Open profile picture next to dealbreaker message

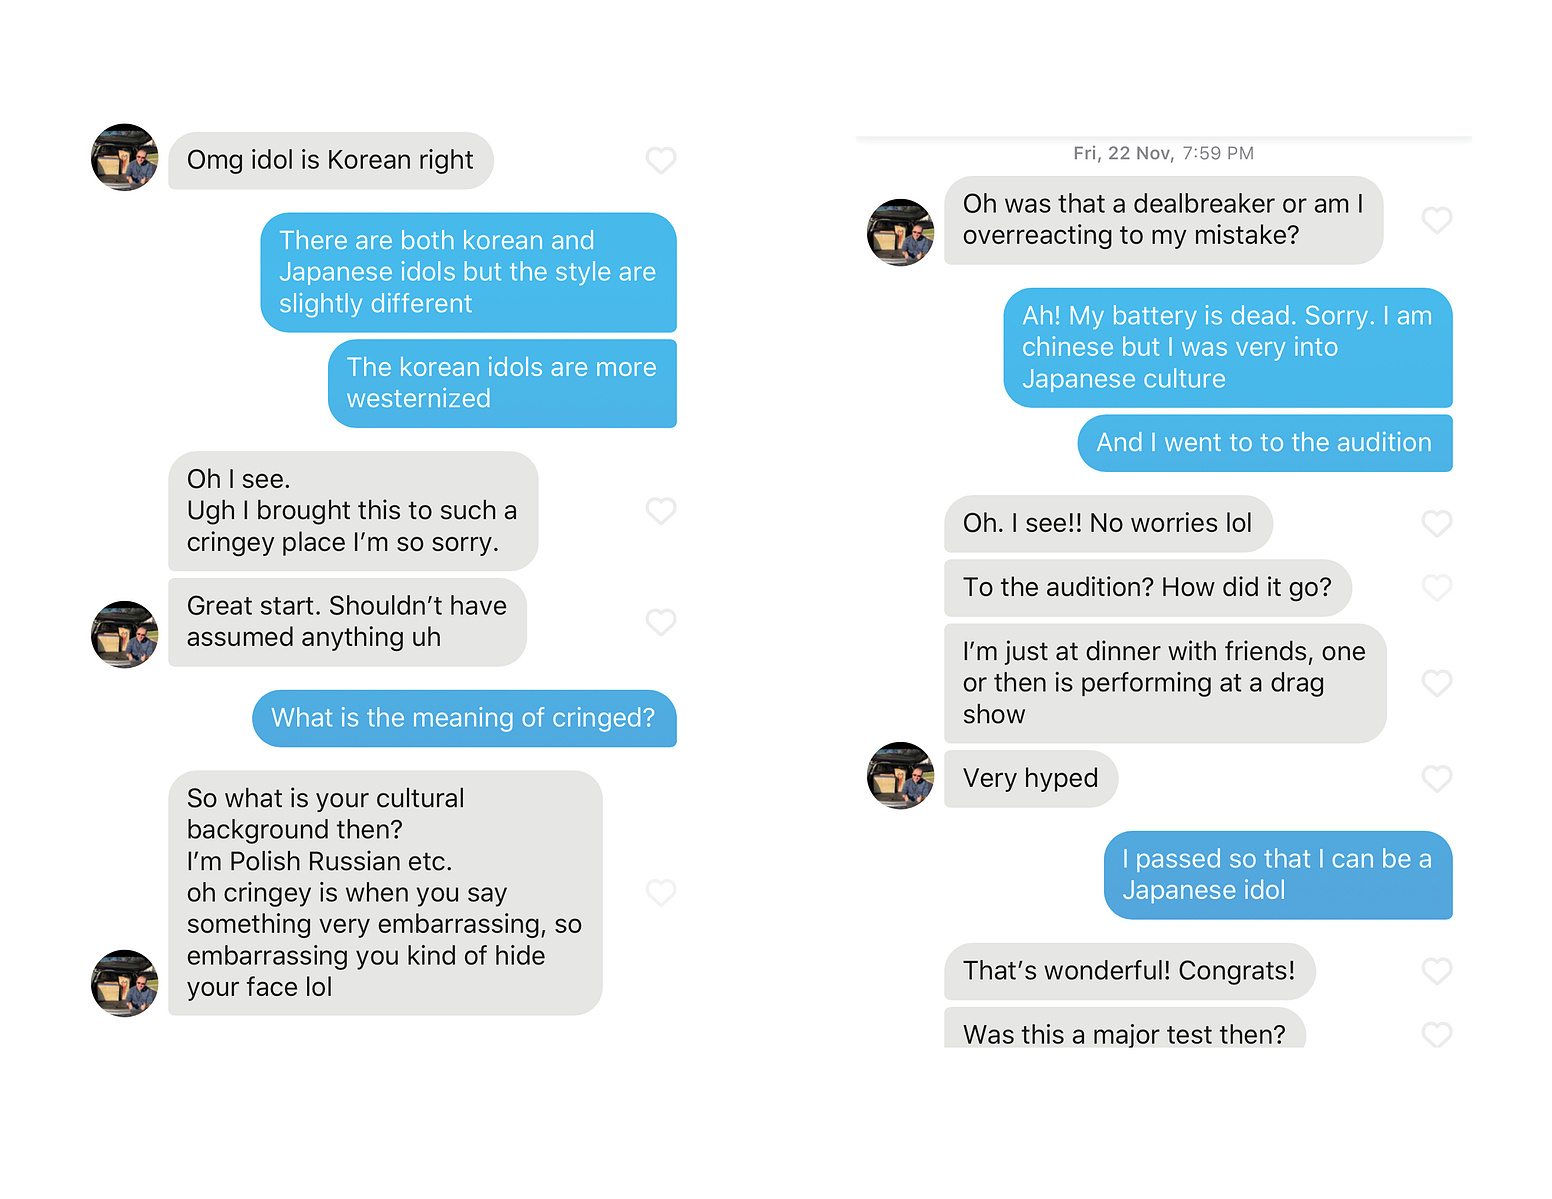point(901,232)
